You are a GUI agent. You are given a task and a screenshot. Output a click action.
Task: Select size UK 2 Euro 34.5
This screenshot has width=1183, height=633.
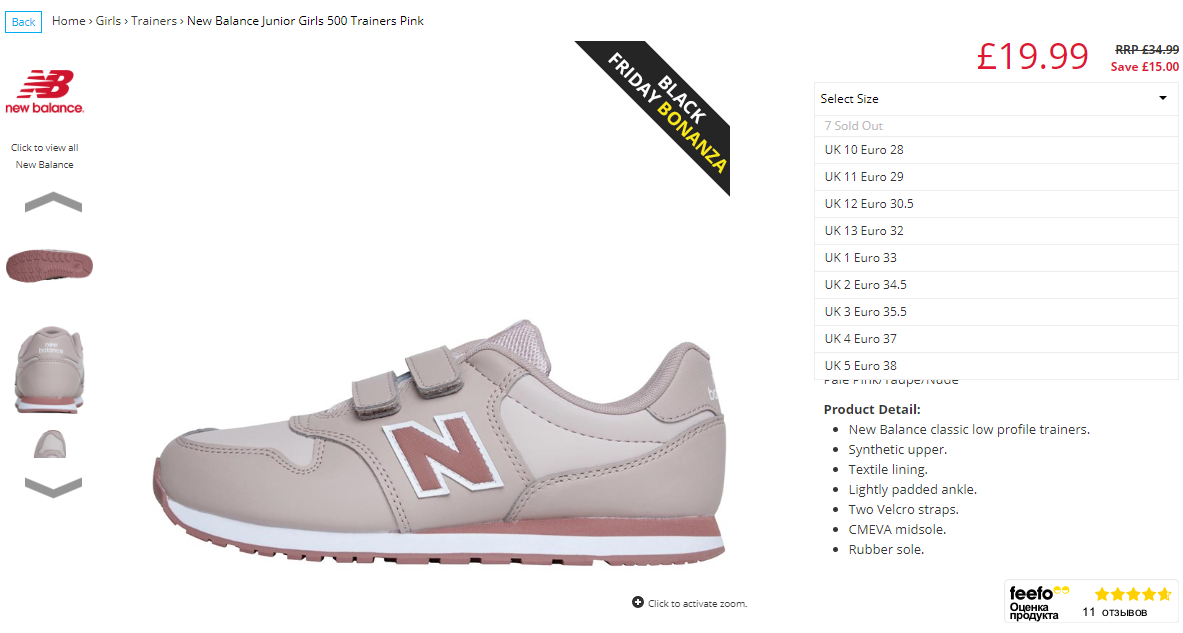[x=996, y=284]
